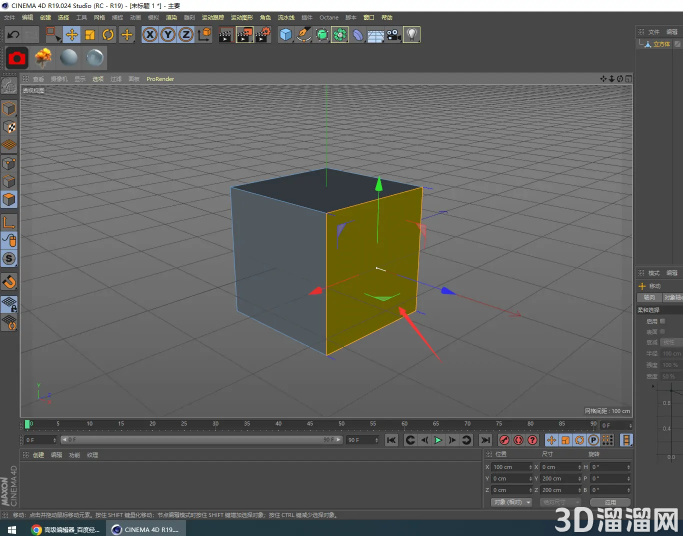
Task: Open the Octane menu
Action: click(x=329, y=17)
